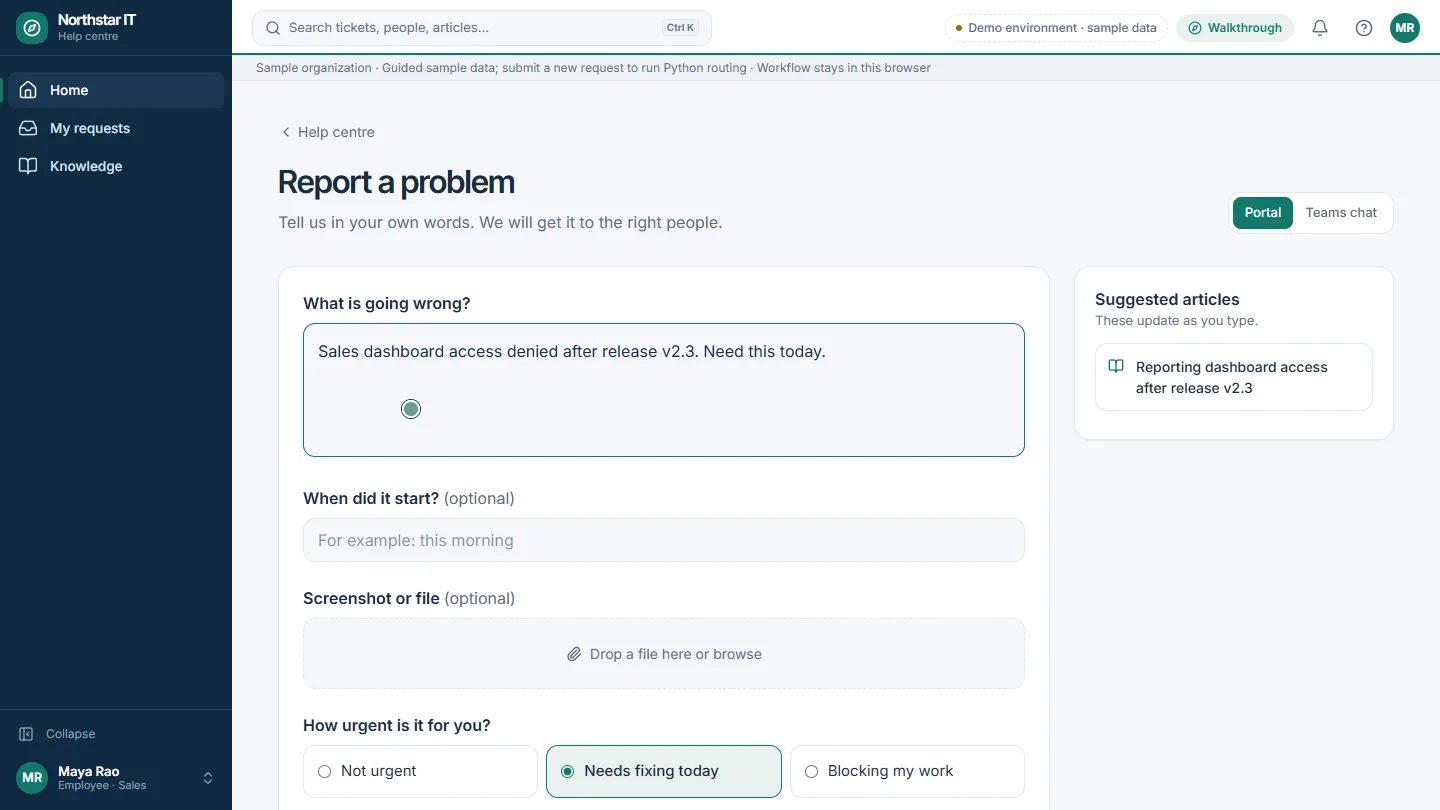Image resolution: width=1440 pixels, height=810 pixels.
Task: Select the Blocking my work option
Action: [907, 771]
